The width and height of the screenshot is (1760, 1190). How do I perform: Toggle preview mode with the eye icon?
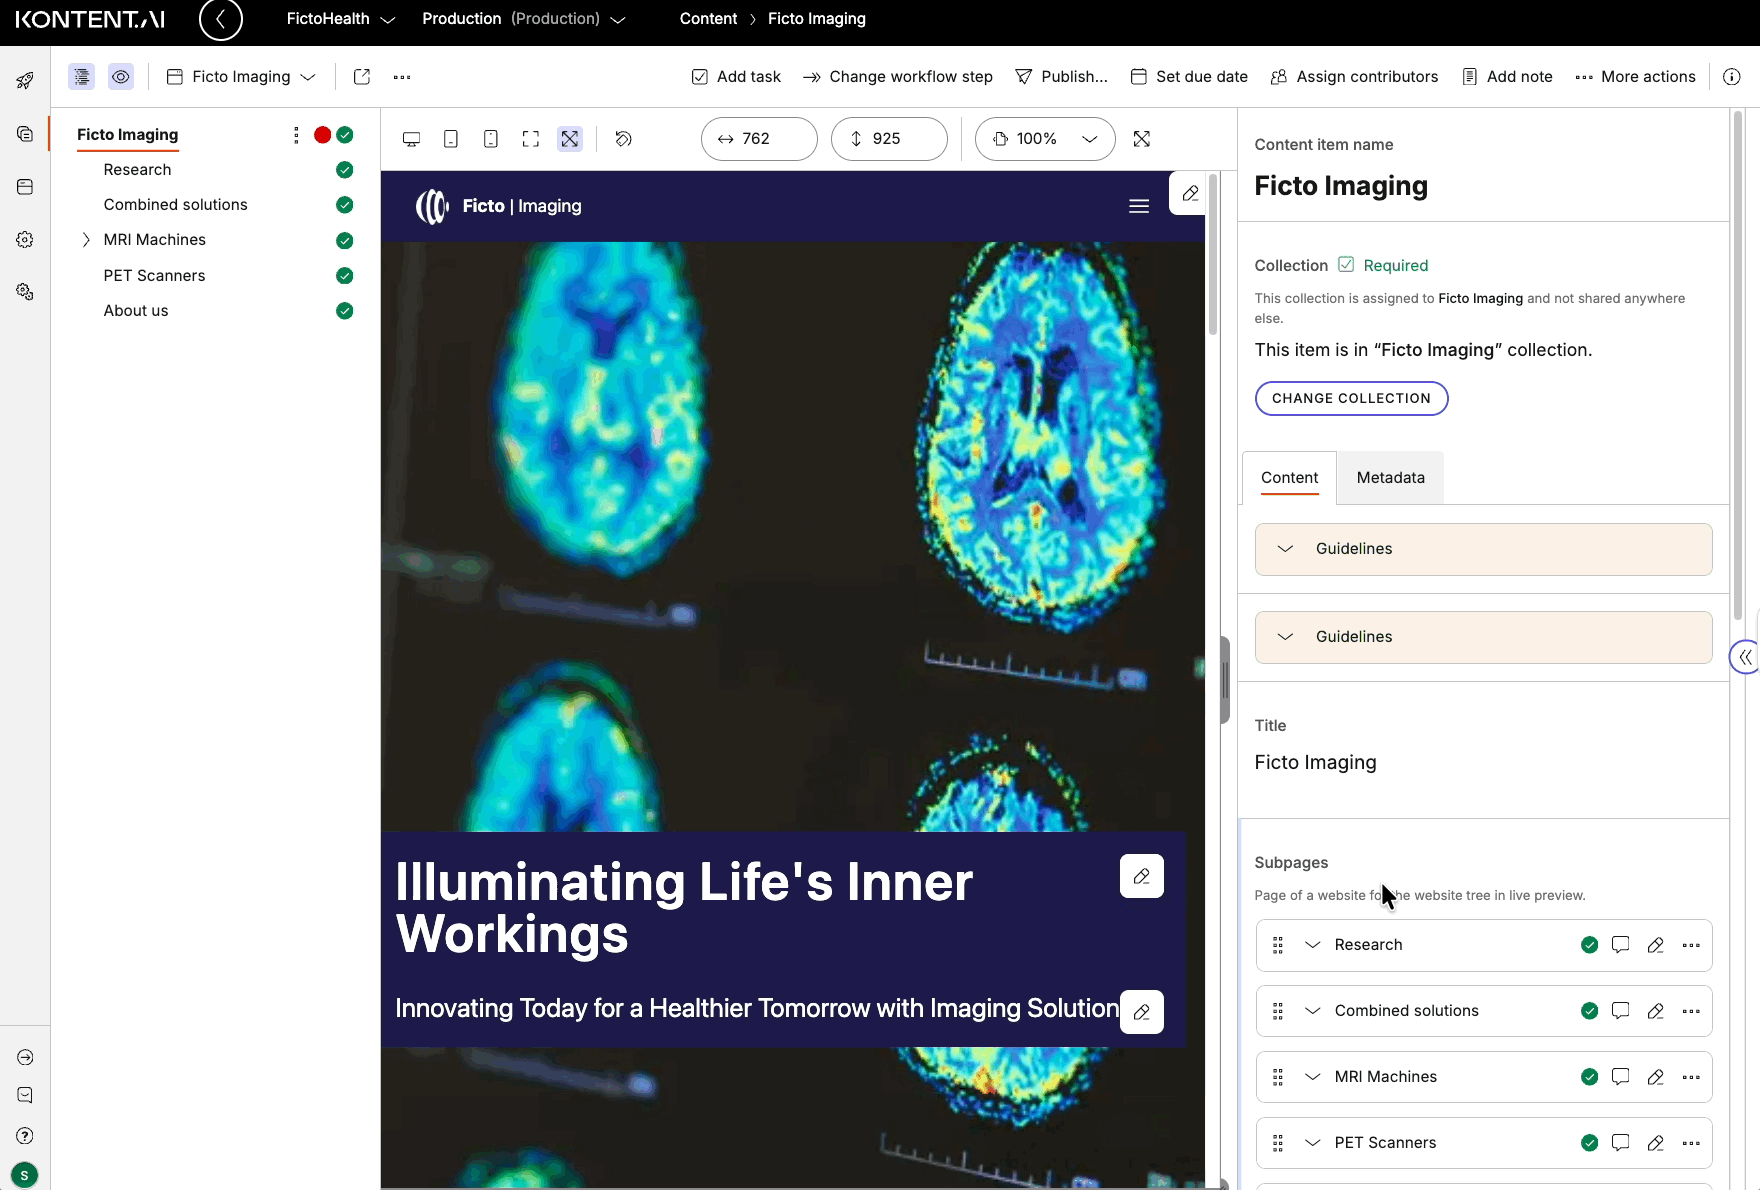point(121,77)
